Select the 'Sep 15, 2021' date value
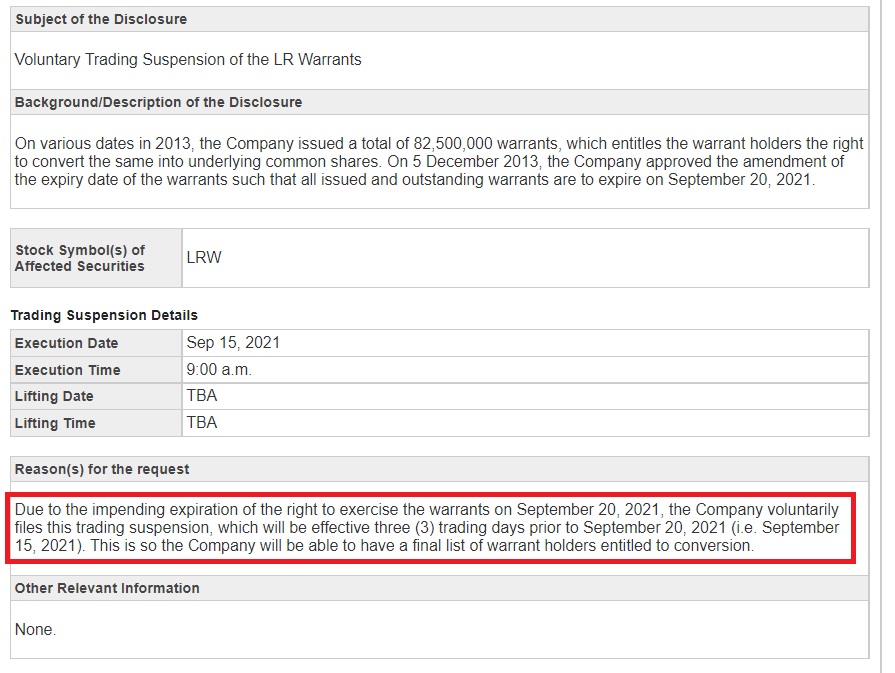This screenshot has height=673, width=895. (233, 342)
